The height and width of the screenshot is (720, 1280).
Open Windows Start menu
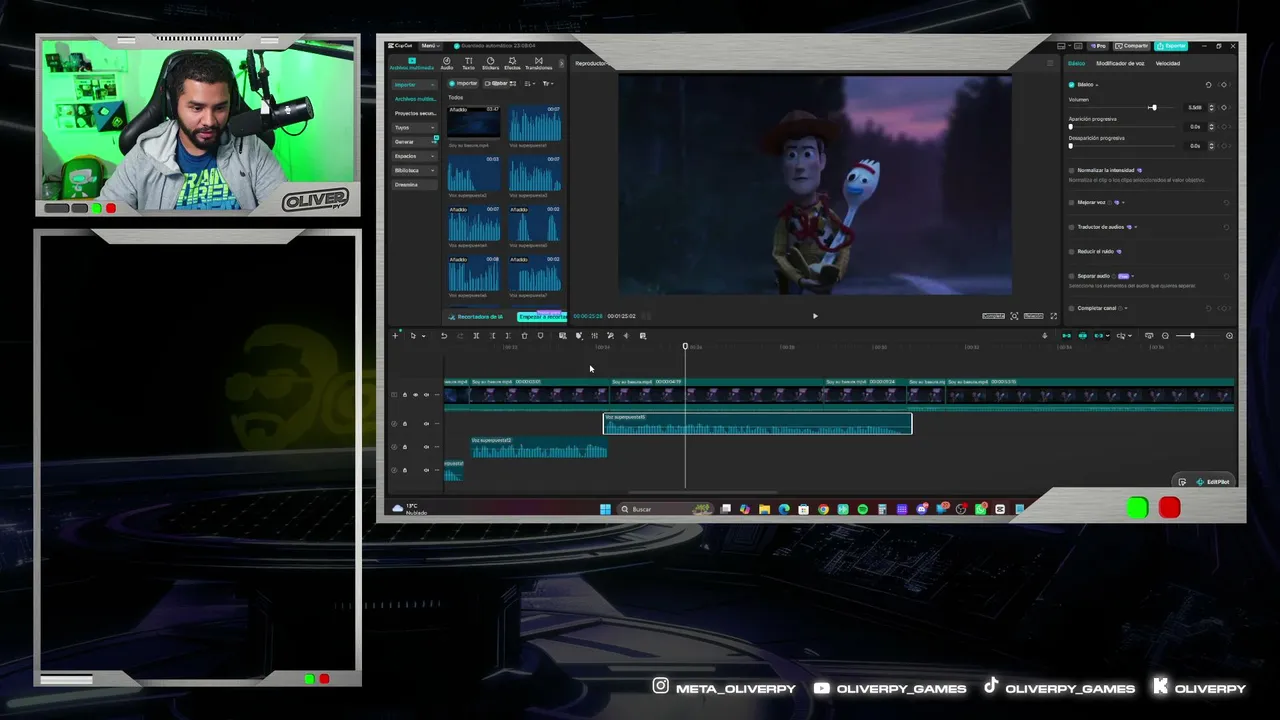click(x=605, y=509)
